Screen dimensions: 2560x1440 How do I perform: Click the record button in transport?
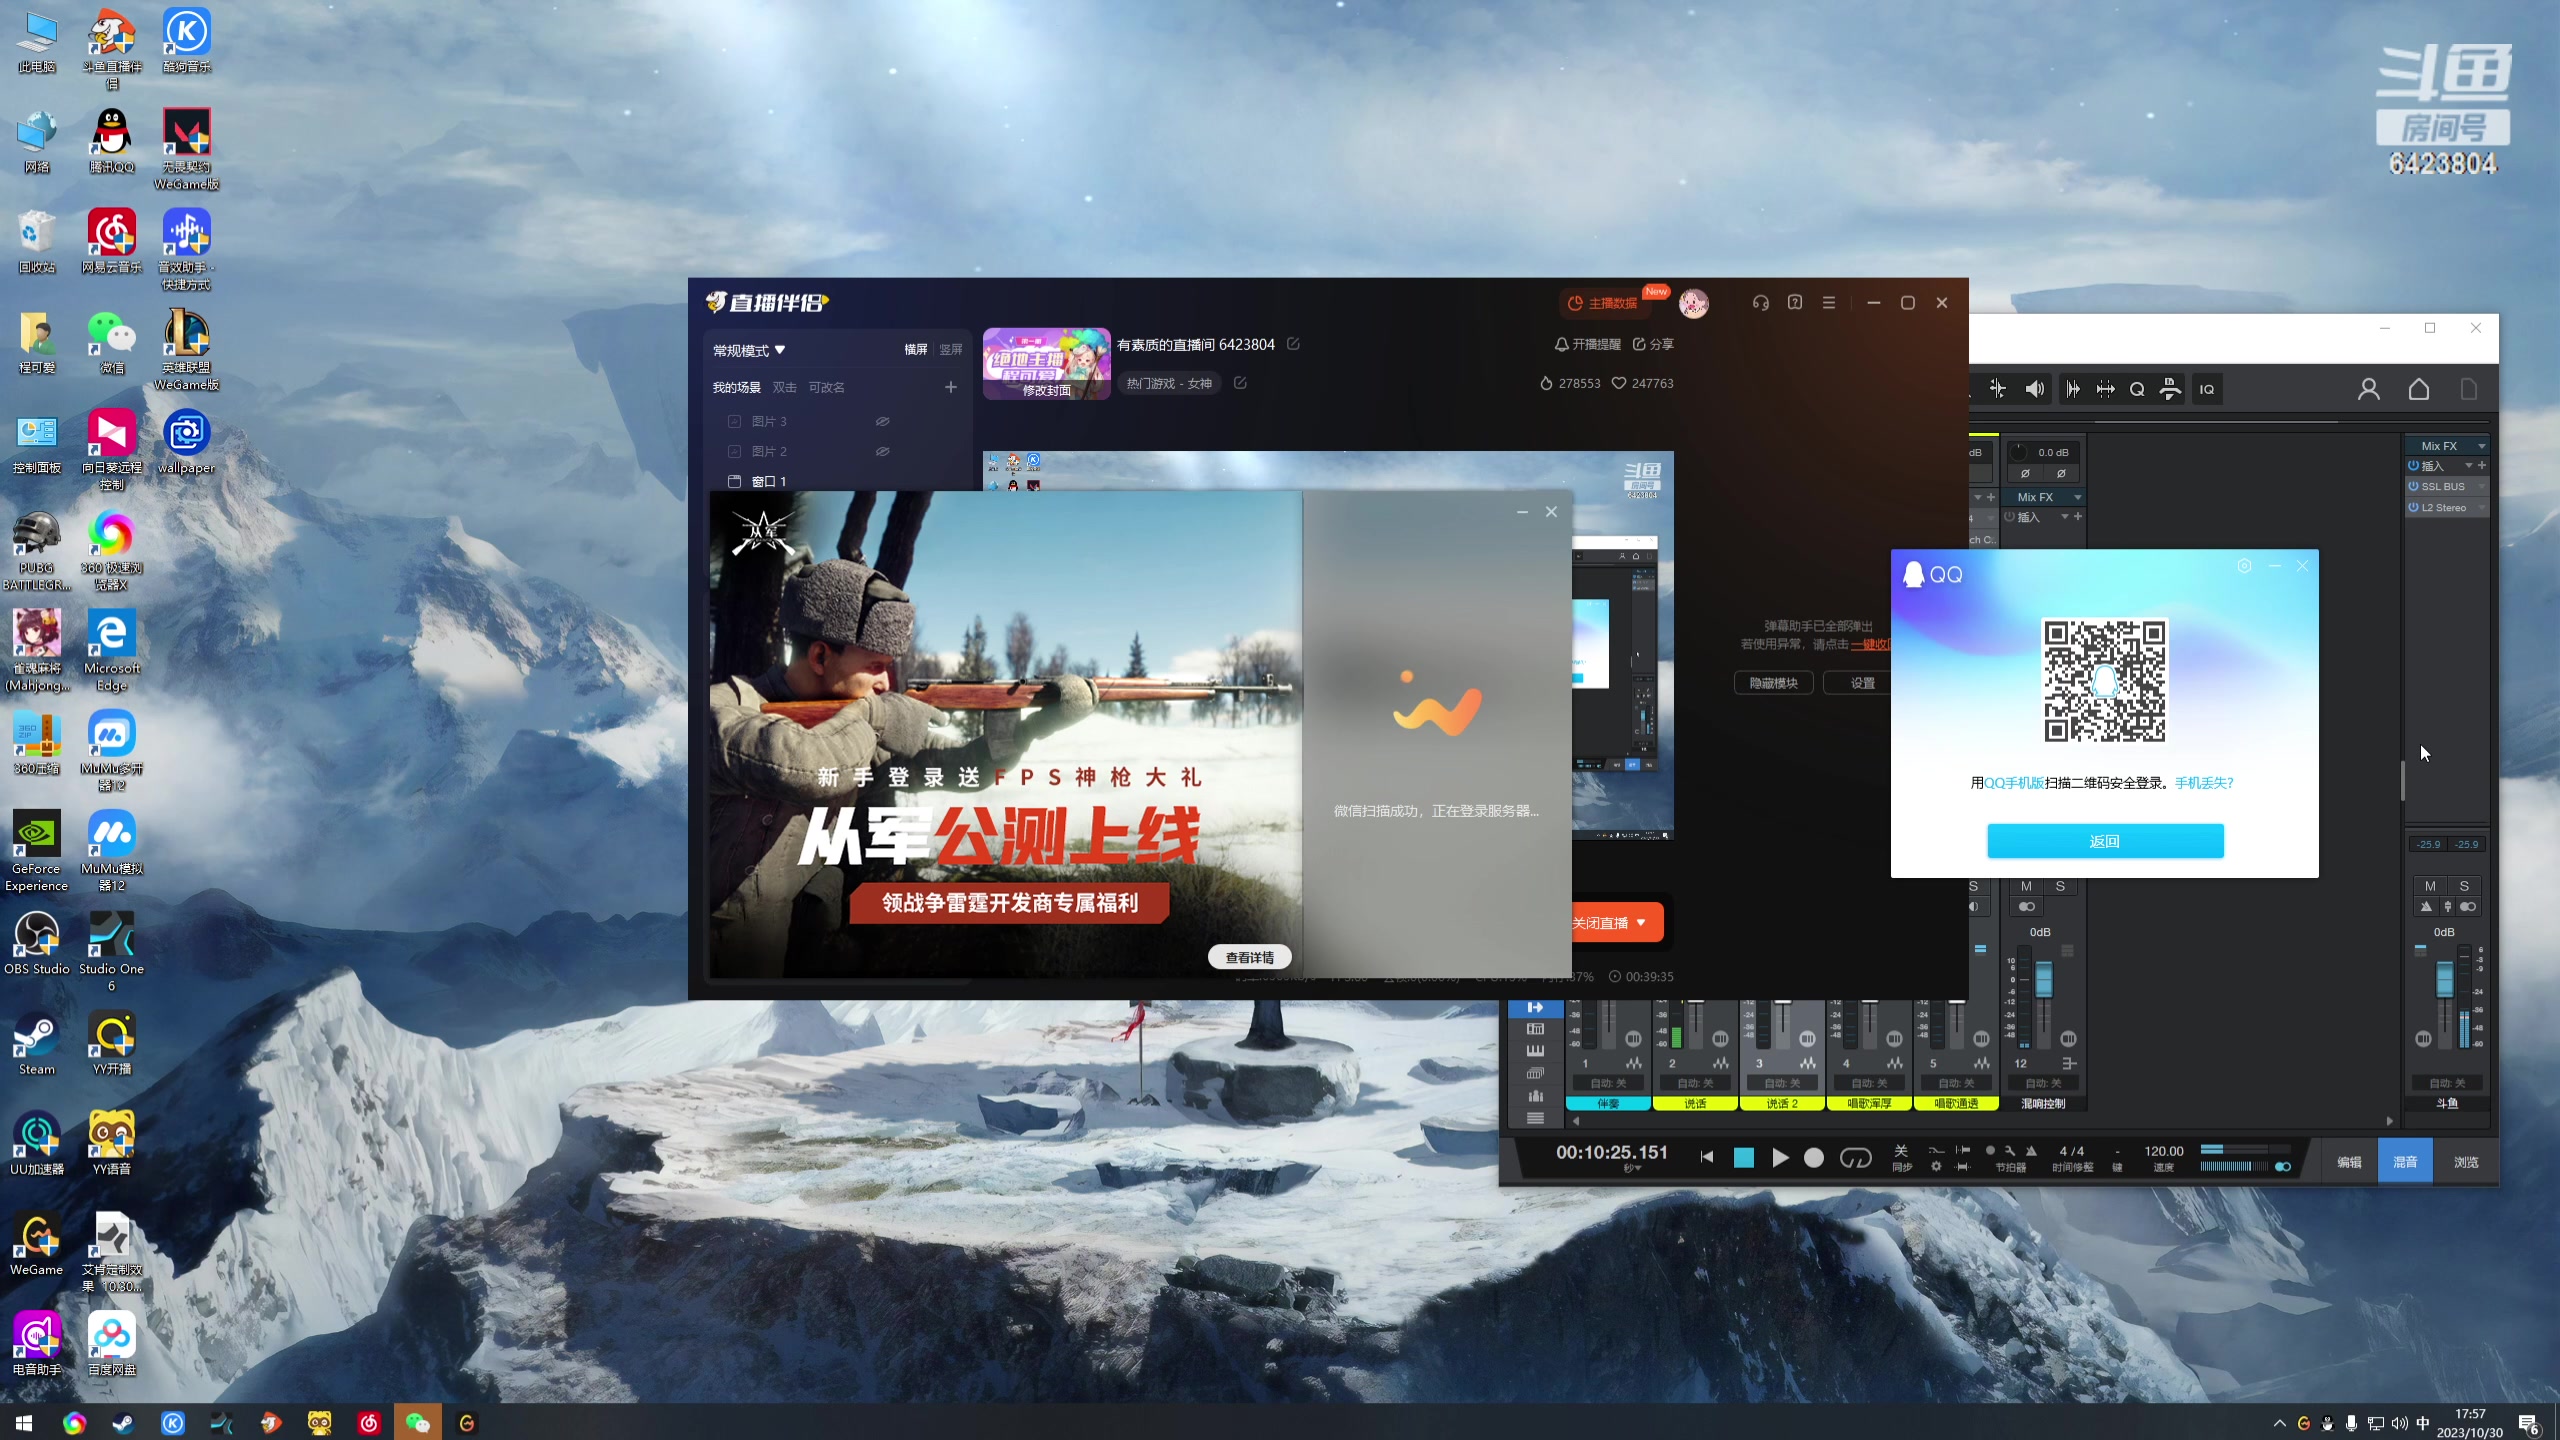coord(1813,1158)
